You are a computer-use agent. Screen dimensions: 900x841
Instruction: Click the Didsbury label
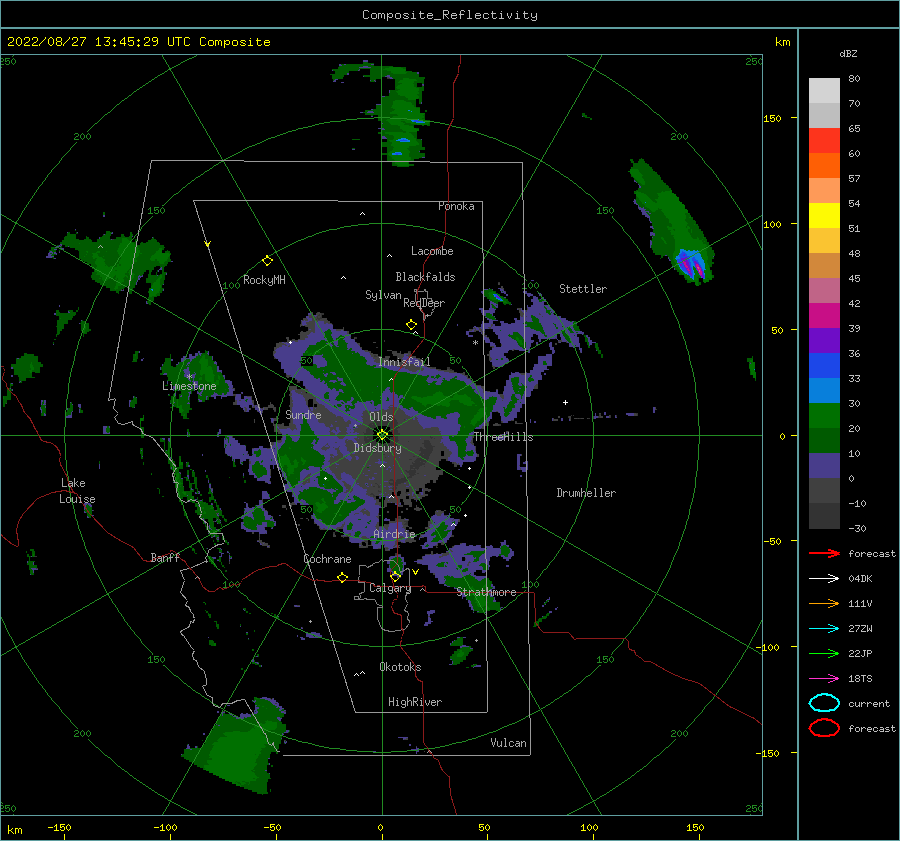(377, 448)
